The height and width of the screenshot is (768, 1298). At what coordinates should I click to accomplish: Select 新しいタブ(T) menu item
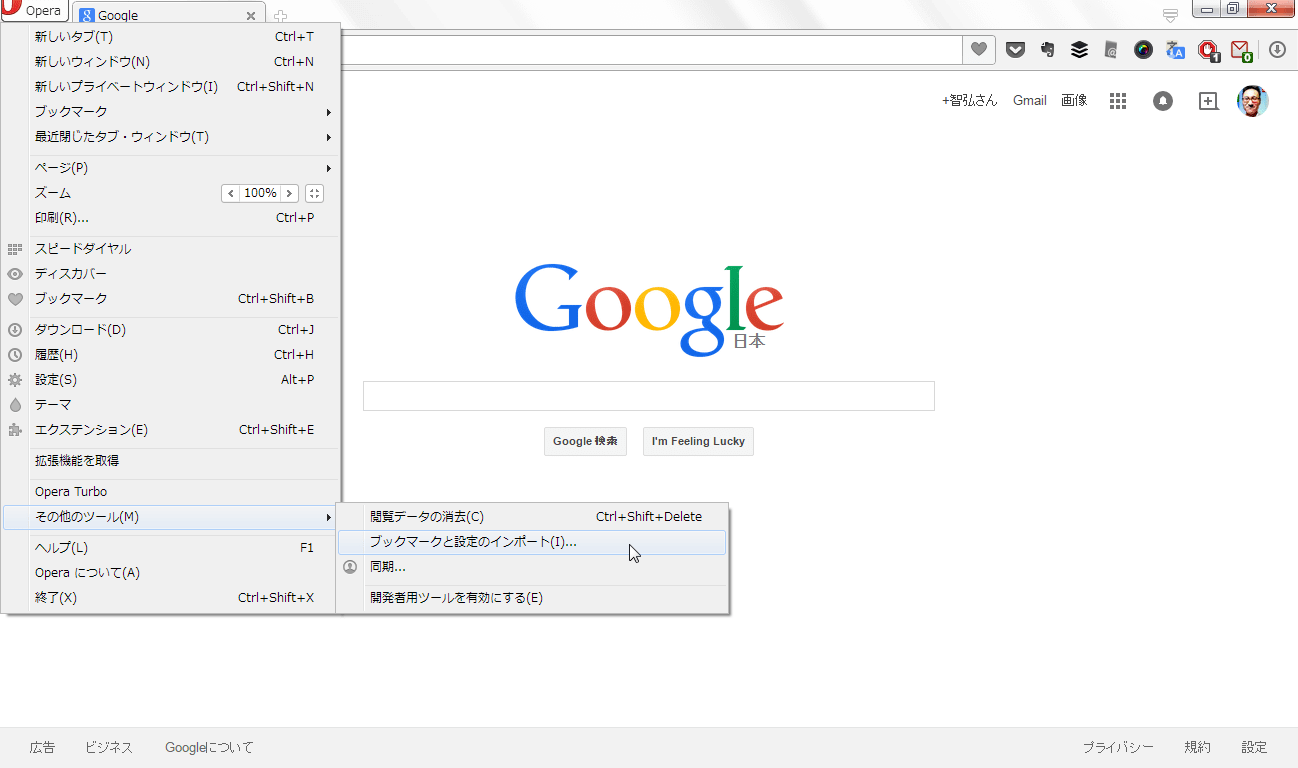[x=171, y=36]
